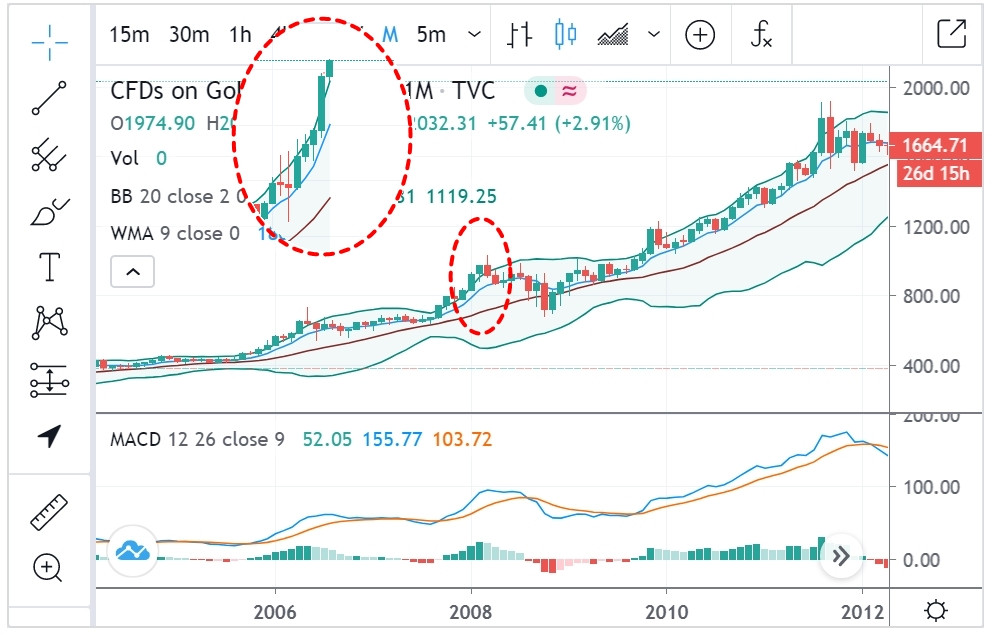
Task: Select the trend line drawing tool
Action: click(48, 96)
